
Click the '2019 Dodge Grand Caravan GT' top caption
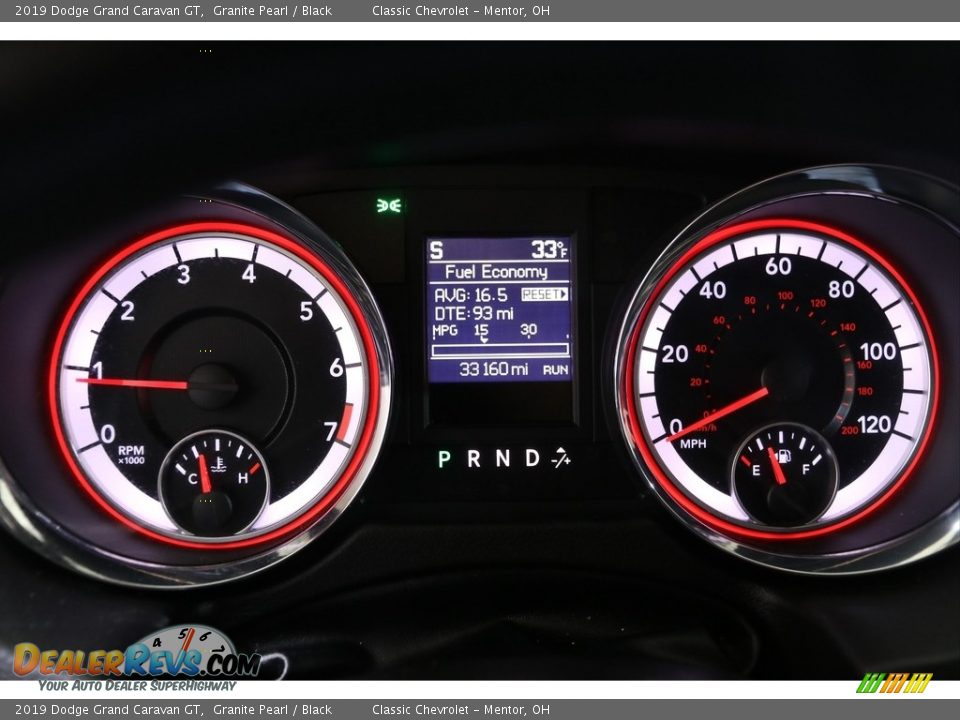[109, 10]
